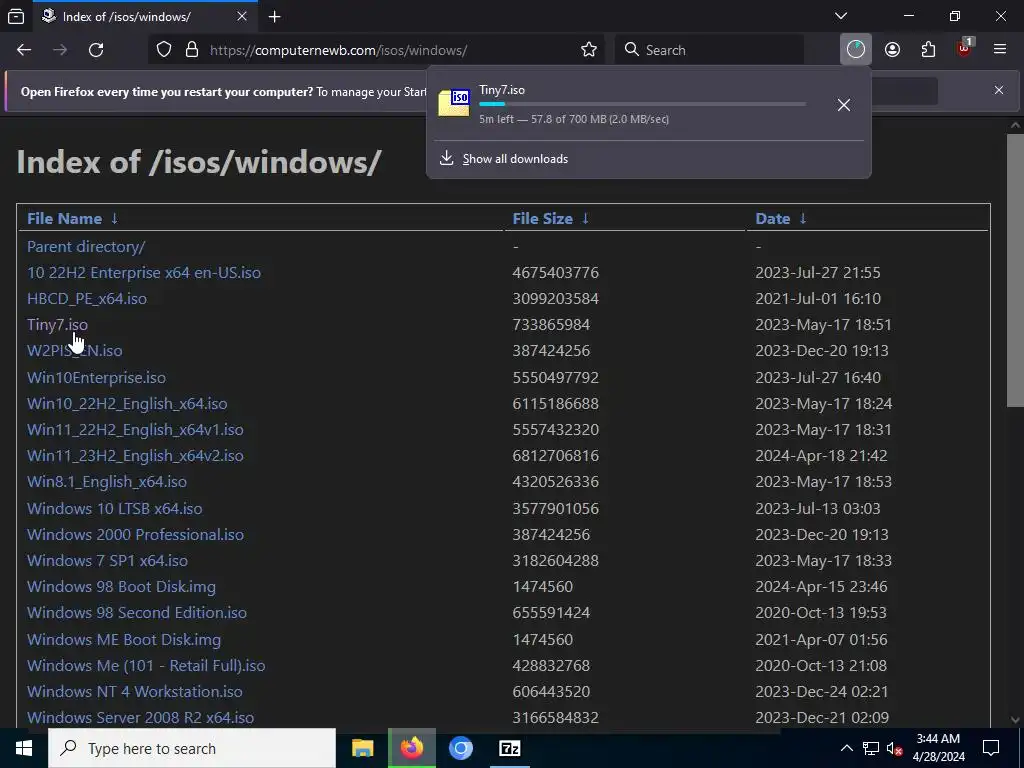1024x768 pixels.
Task: Click the Tiny7.iso link
Action: point(57,325)
